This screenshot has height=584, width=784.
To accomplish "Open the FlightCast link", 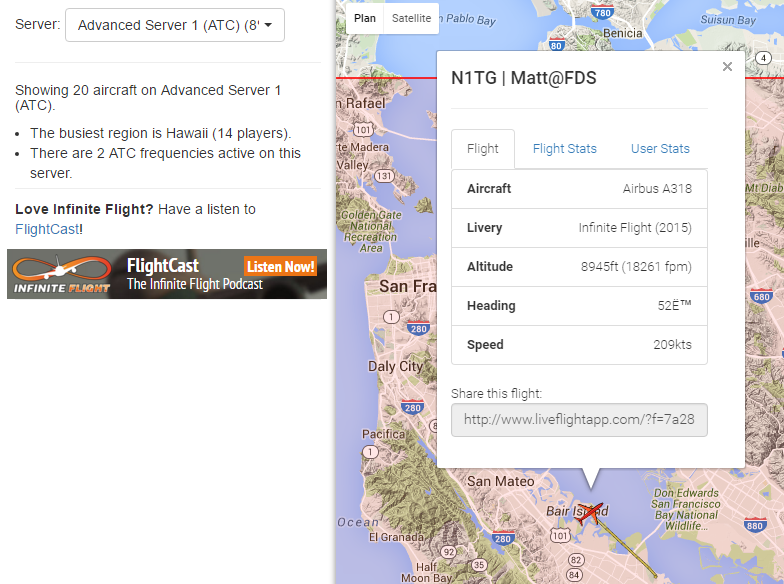I will (x=47, y=229).
